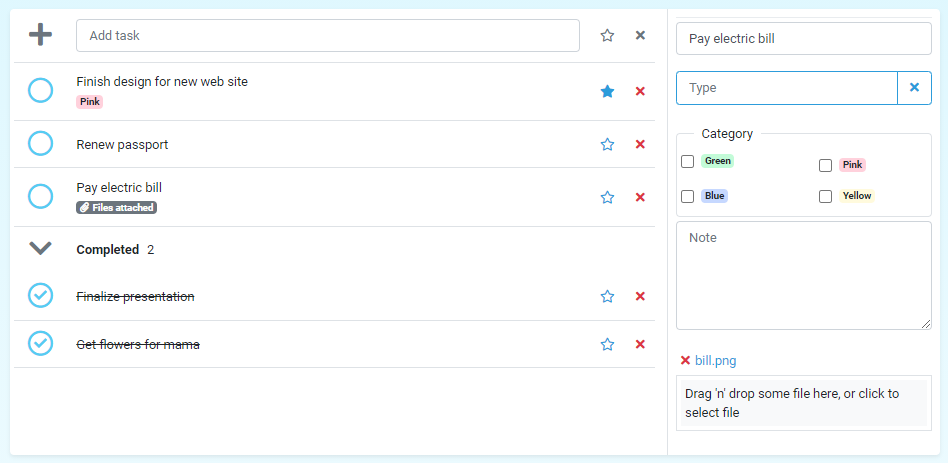Screen dimensions: 948x463
Task: Star the Renew passport task
Action: point(607,144)
